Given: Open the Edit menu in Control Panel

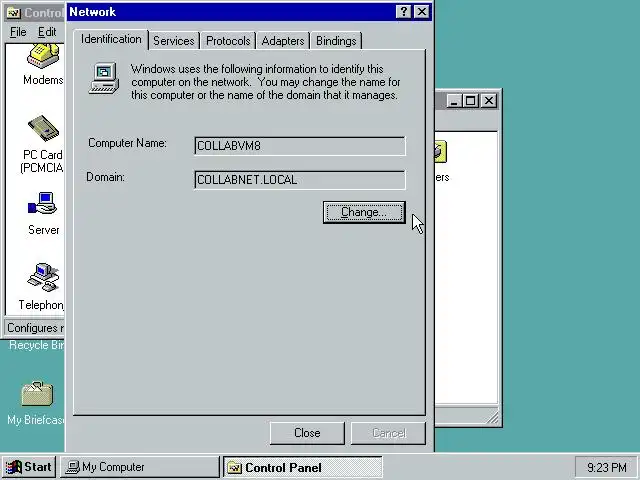Looking at the screenshot, I should (47, 32).
